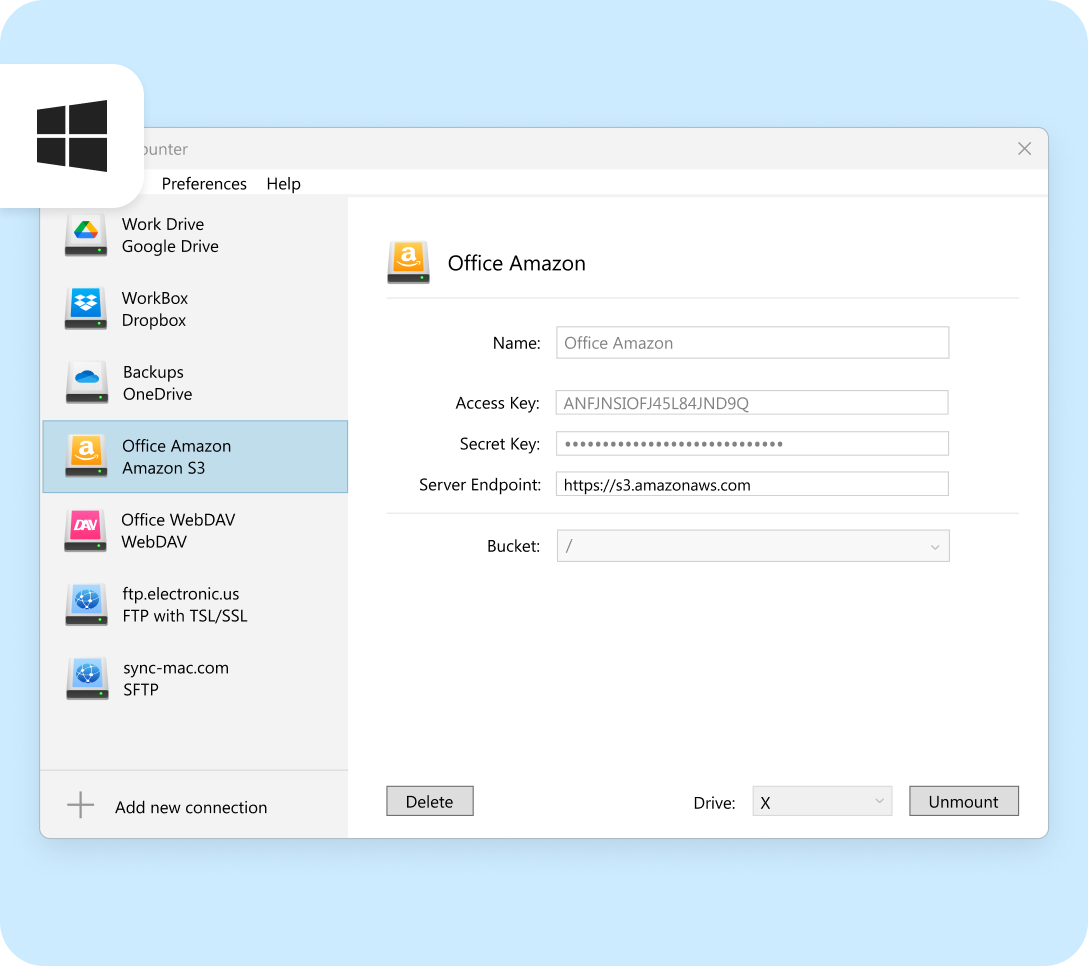Select the Dropbox WorkBox drive icon
Viewport: 1088px width, 966px height.
pyautogui.click(x=86, y=309)
